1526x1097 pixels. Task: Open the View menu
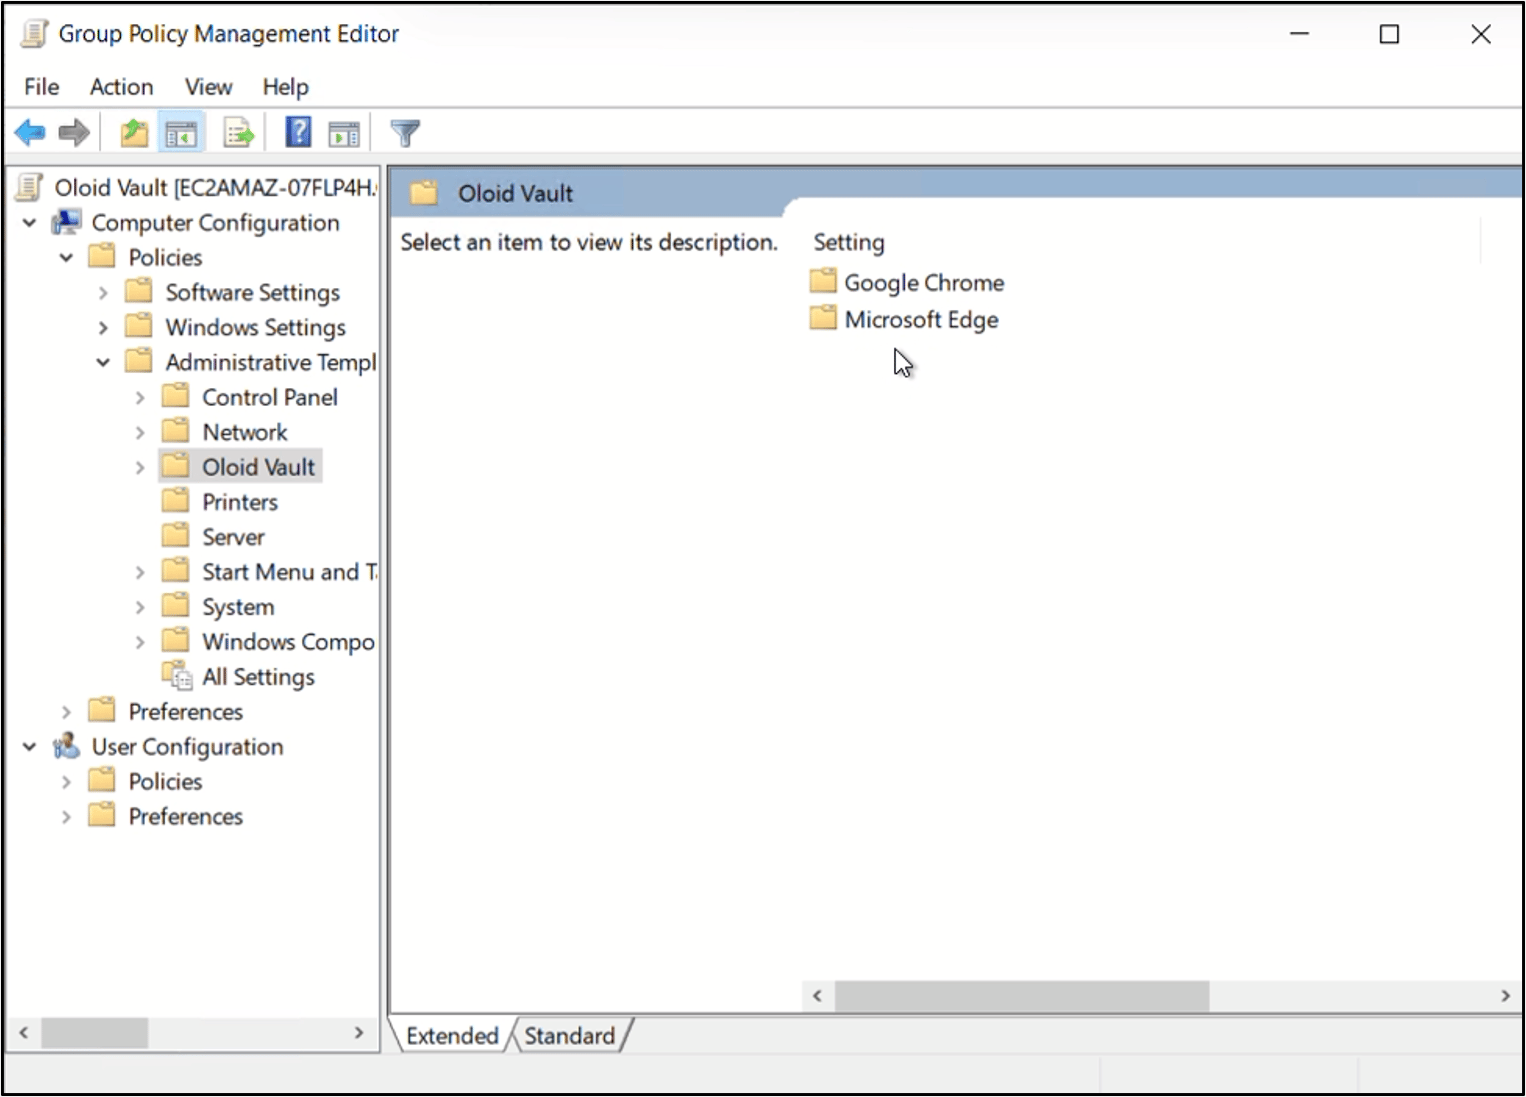(208, 87)
